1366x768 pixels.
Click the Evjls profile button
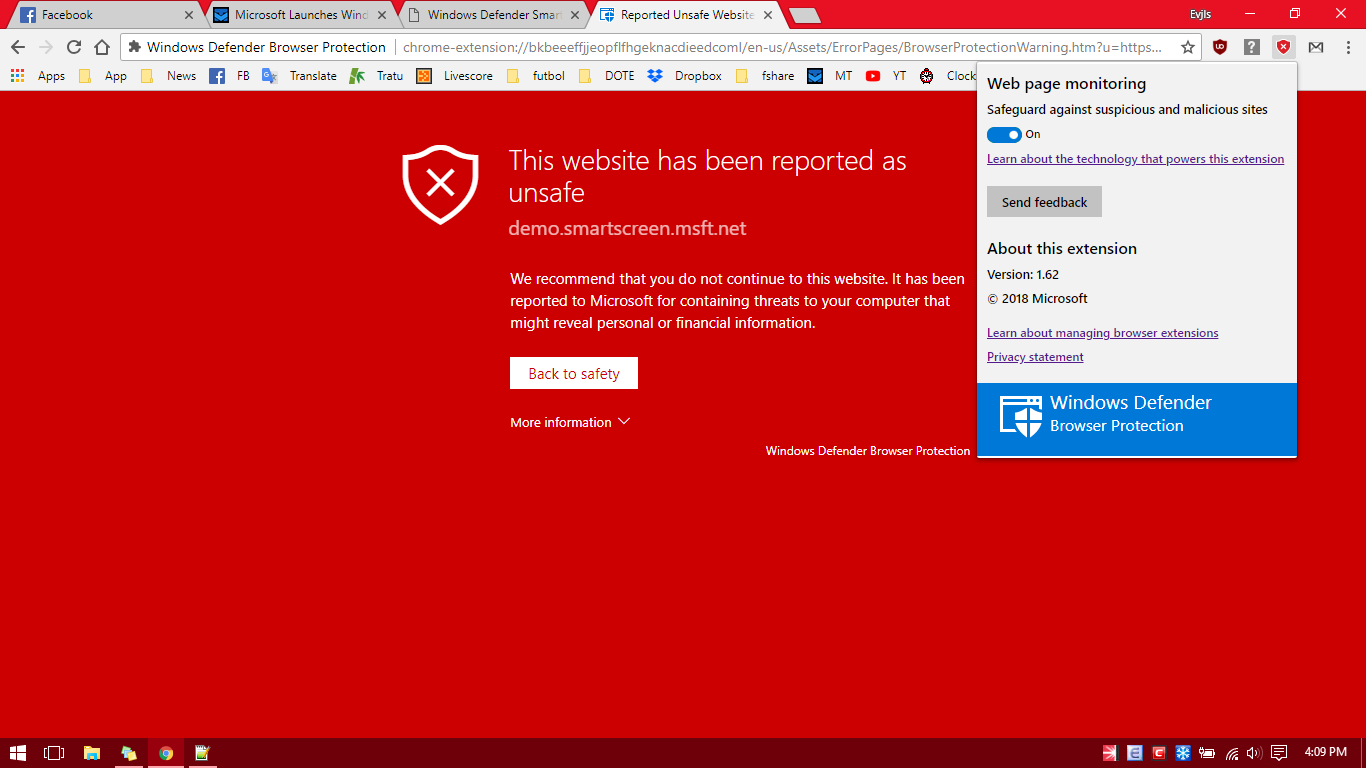tap(1200, 14)
